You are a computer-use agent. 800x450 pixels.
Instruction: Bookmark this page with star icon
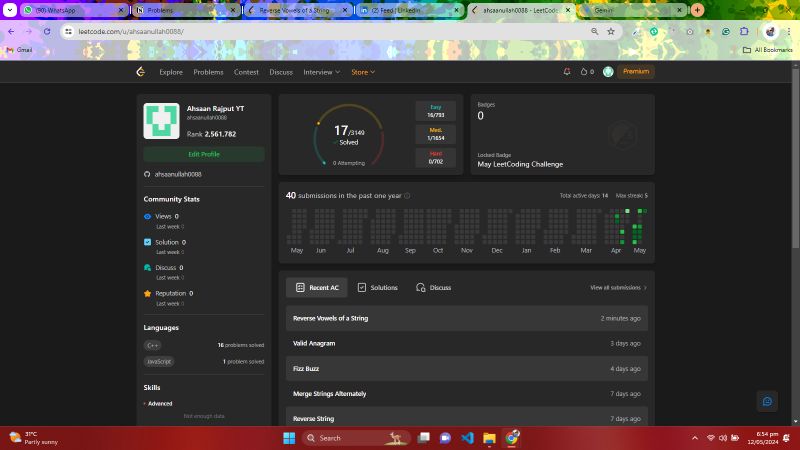coord(611,32)
